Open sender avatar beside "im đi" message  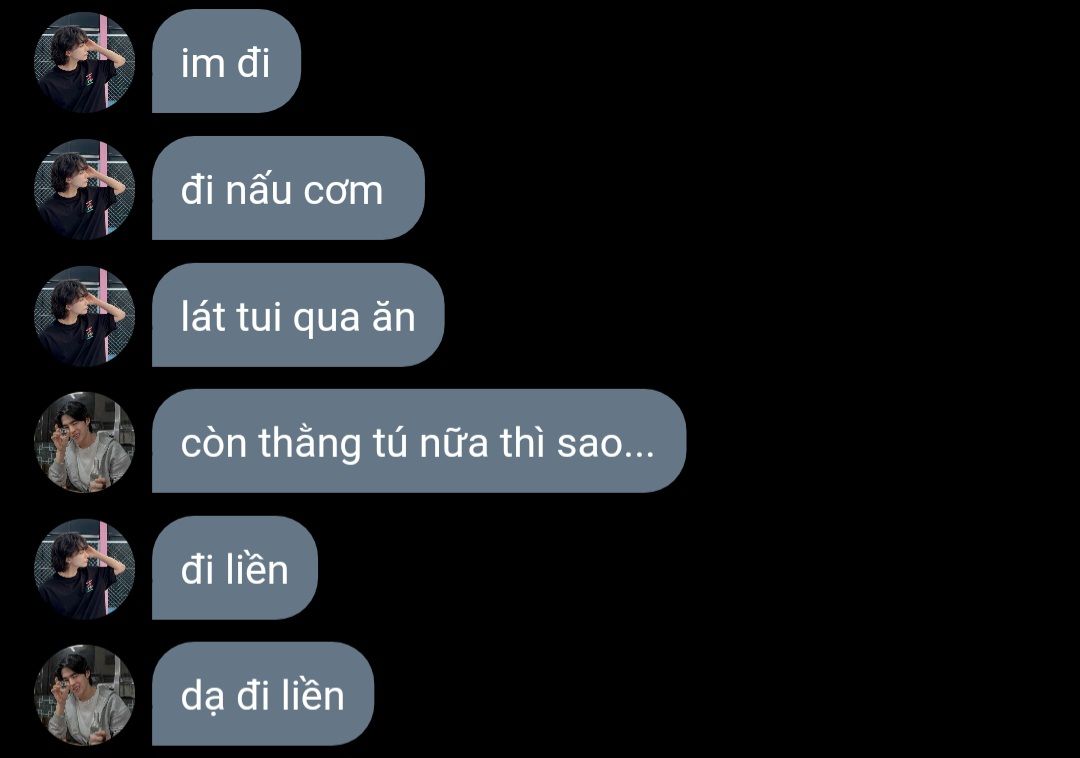coord(84,62)
